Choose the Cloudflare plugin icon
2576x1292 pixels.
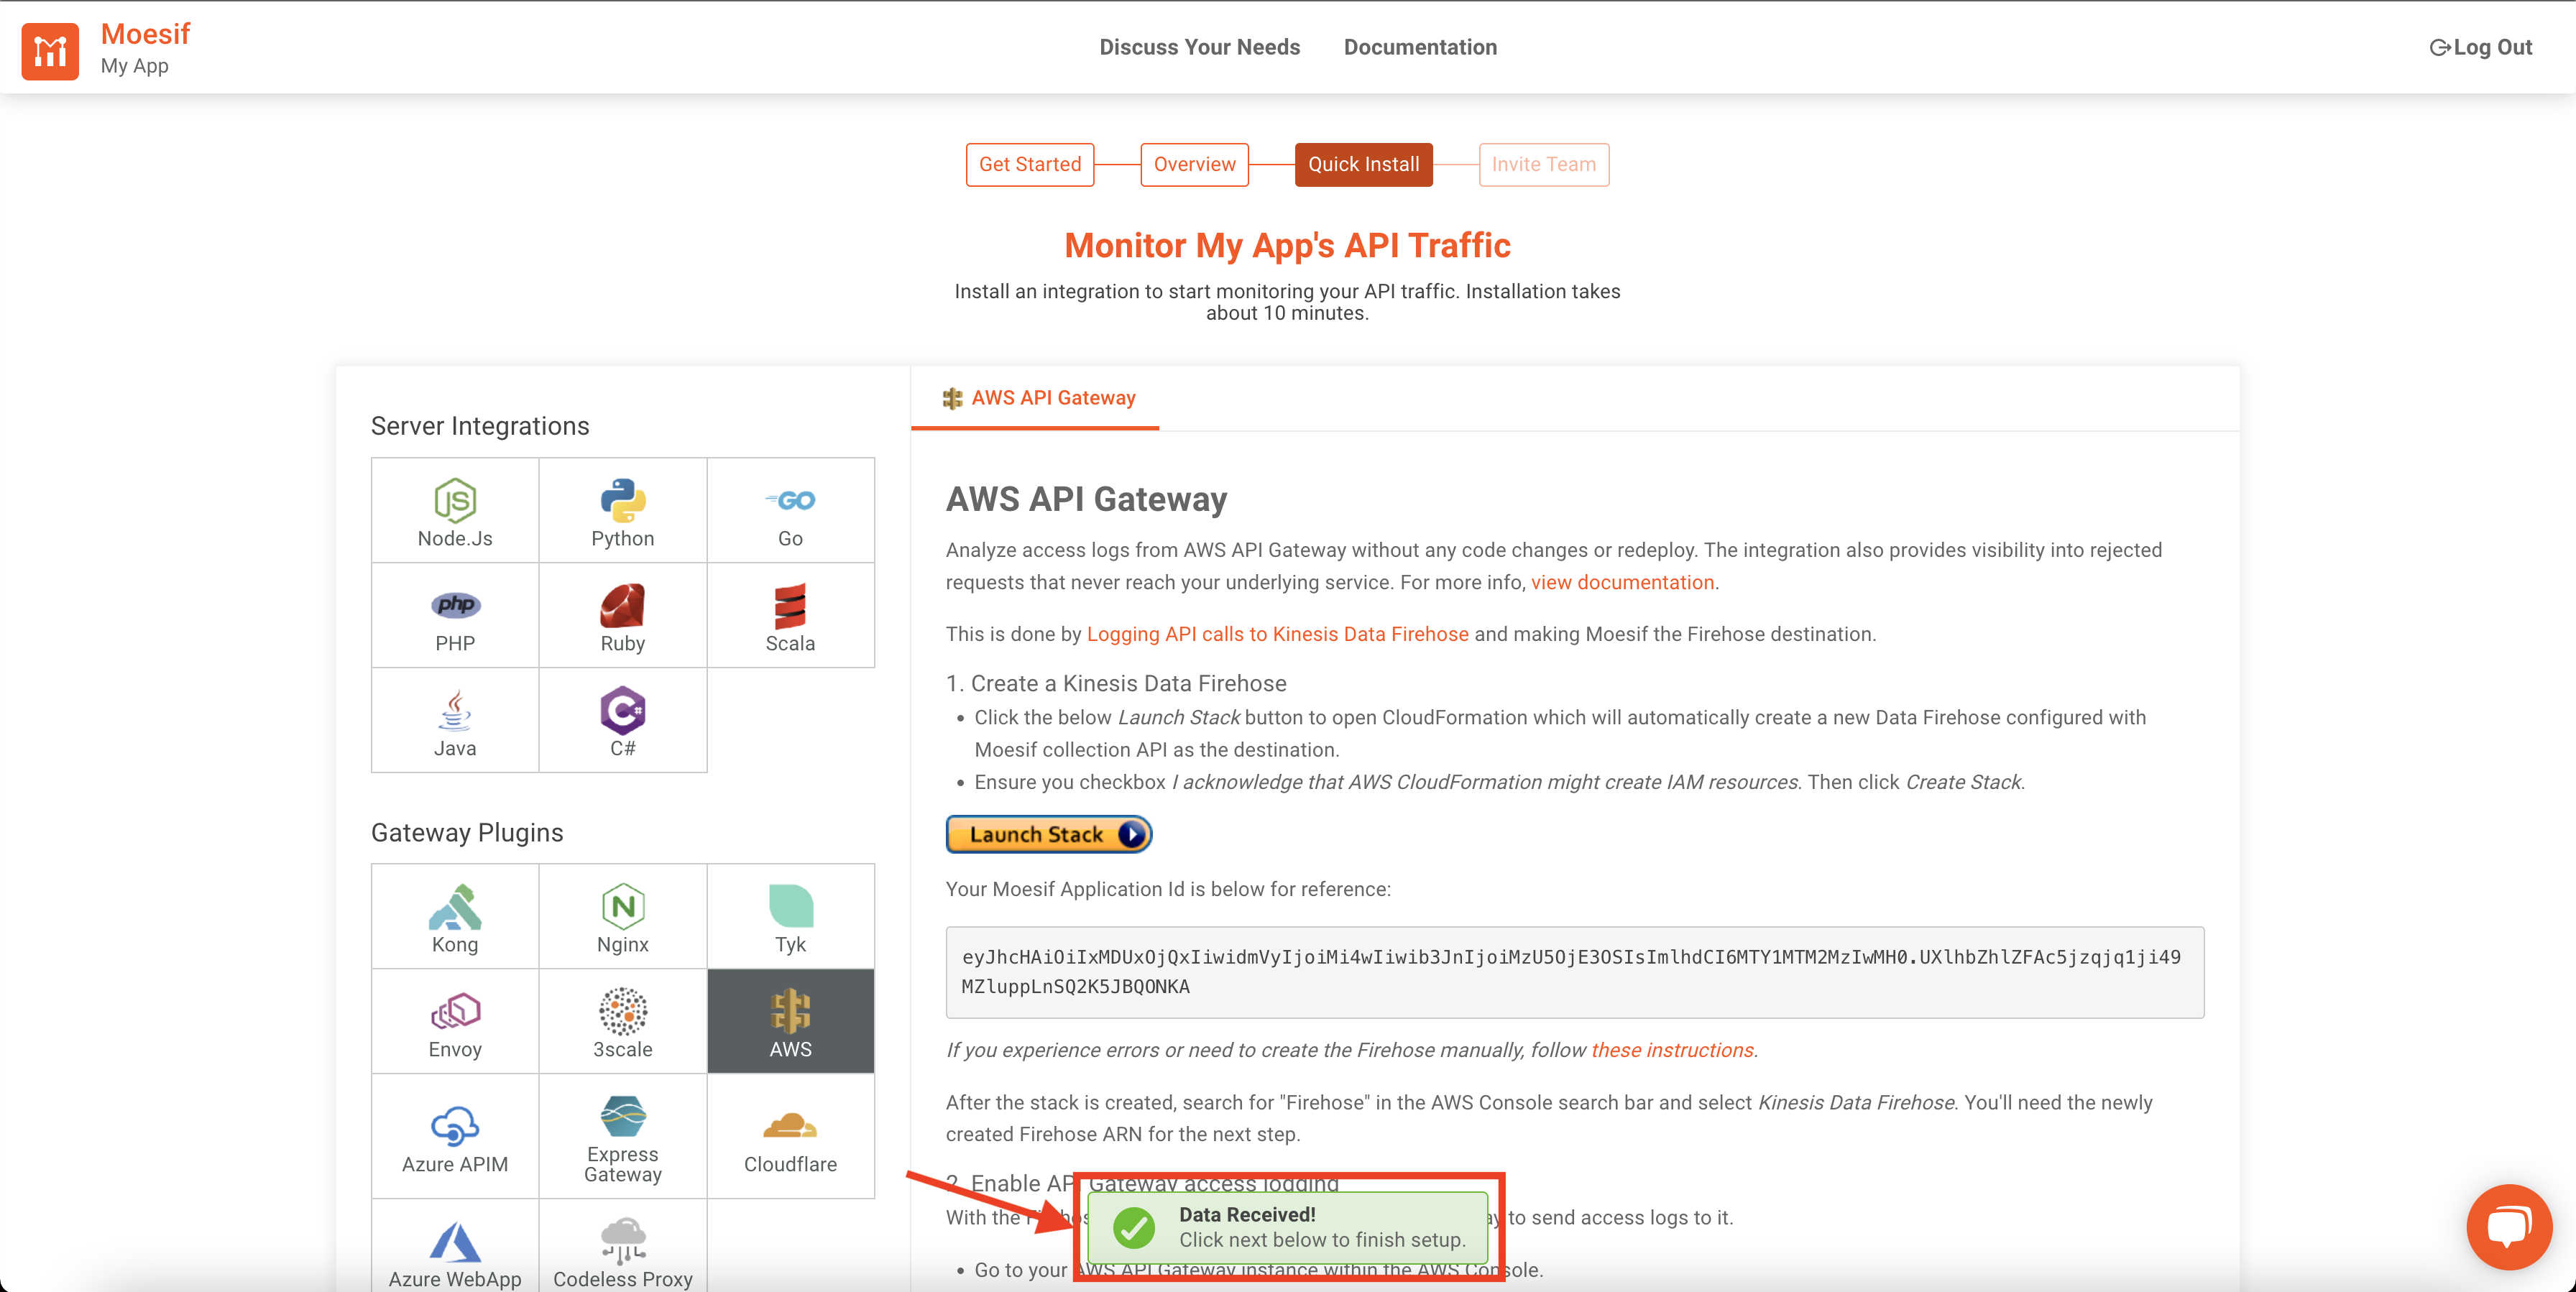[x=790, y=1138]
